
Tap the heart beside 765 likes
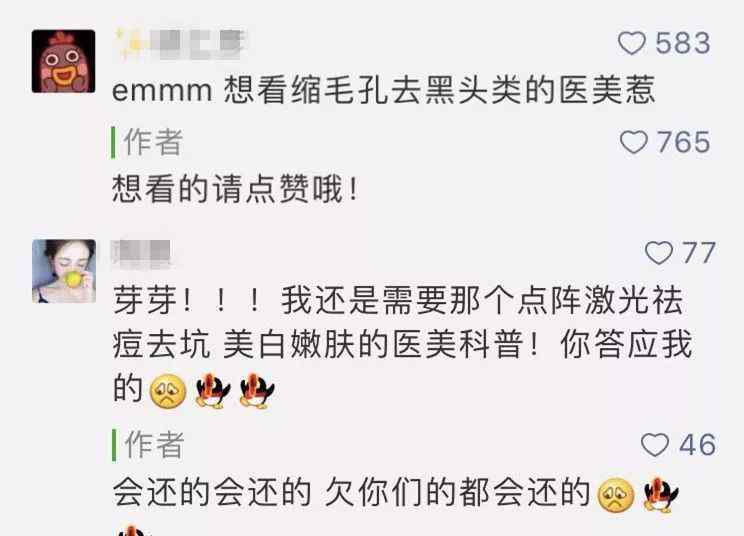pos(633,142)
